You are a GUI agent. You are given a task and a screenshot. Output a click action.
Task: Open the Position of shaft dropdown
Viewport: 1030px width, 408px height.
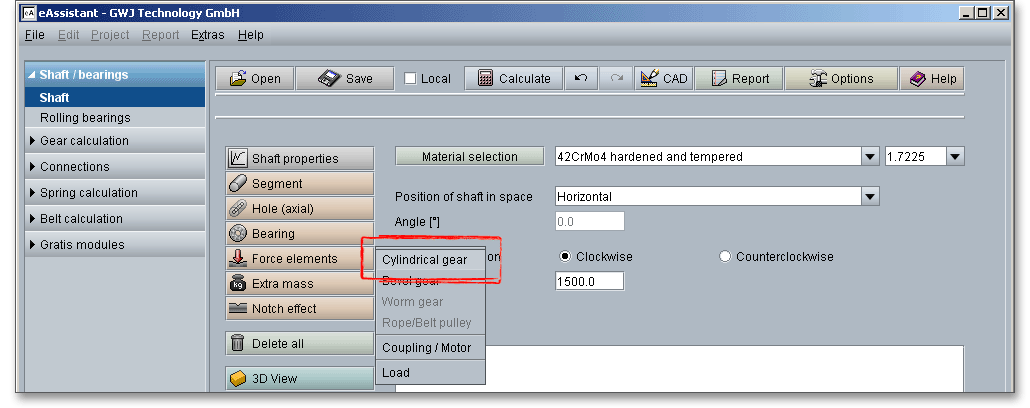(x=869, y=197)
